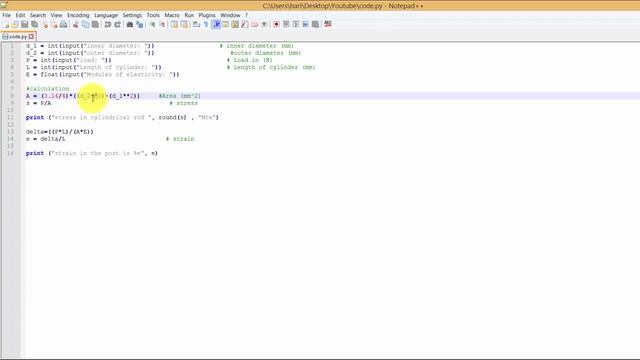Click the Close All toolbar icon
This screenshot has height=360, width=640.
point(54,24)
